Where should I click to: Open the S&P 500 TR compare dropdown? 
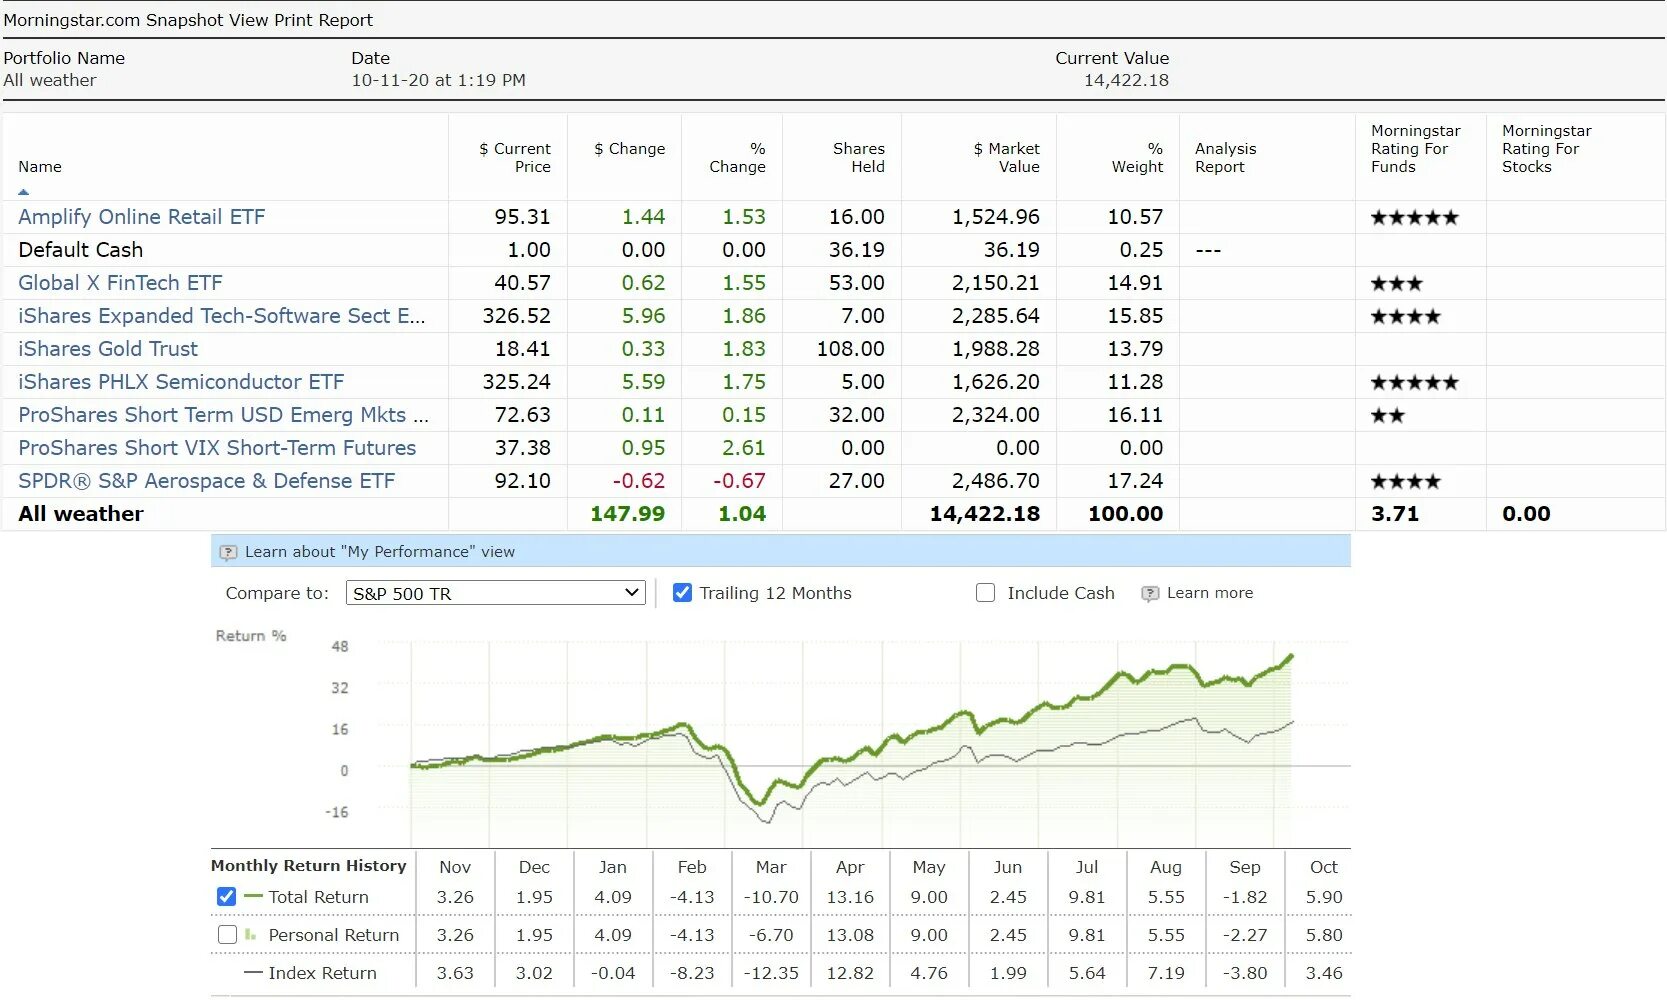[x=496, y=593]
